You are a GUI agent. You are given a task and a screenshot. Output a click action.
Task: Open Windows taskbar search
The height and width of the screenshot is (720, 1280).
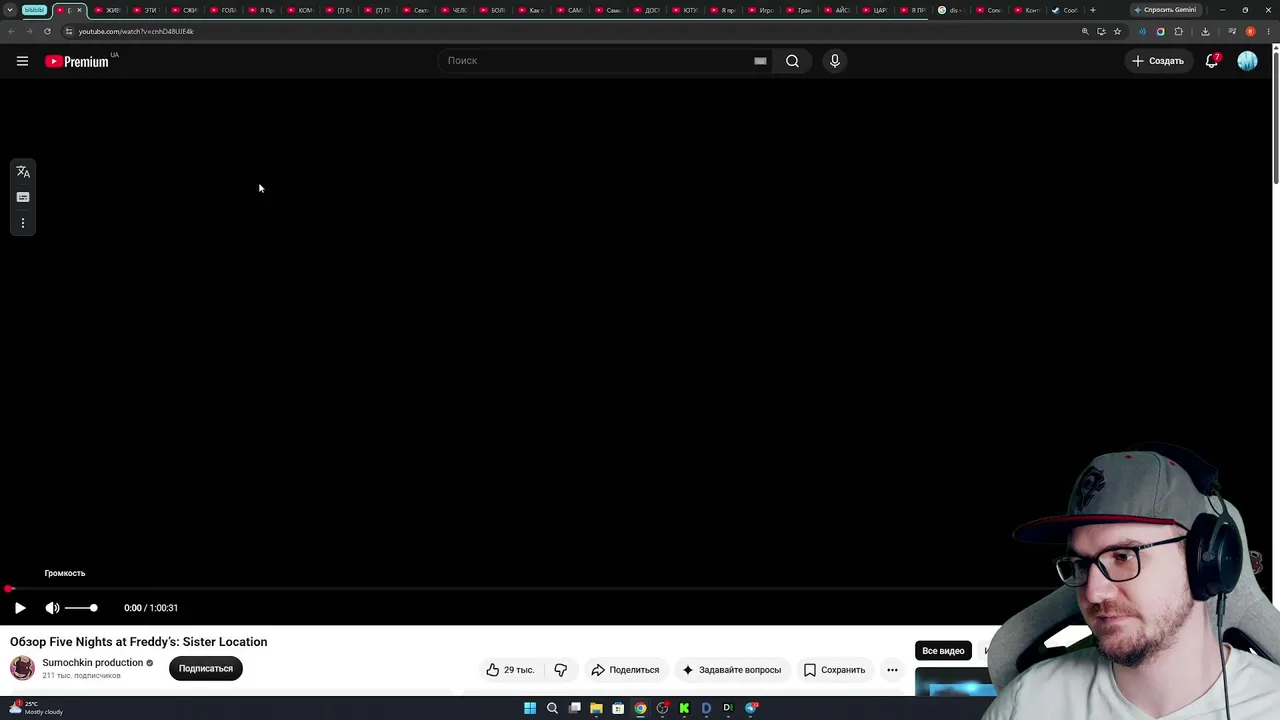click(x=552, y=708)
